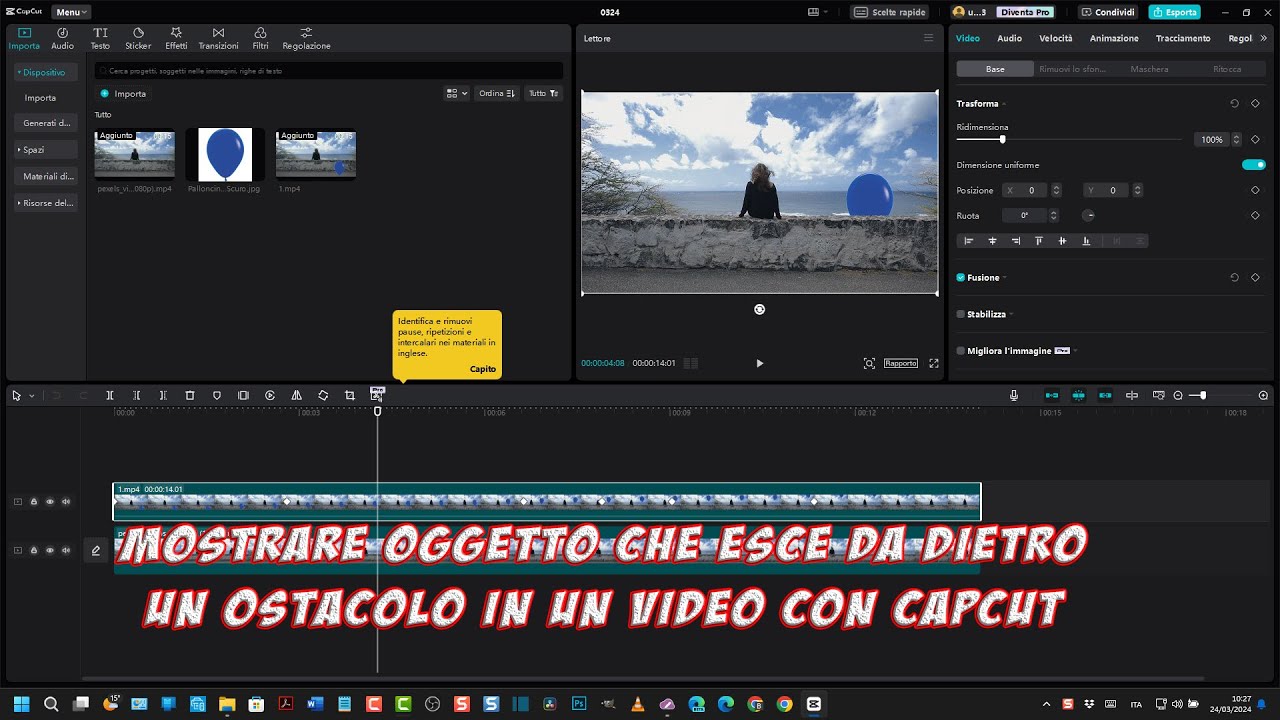Click the fullscreen icon in the player

click(x=934, y=363)
